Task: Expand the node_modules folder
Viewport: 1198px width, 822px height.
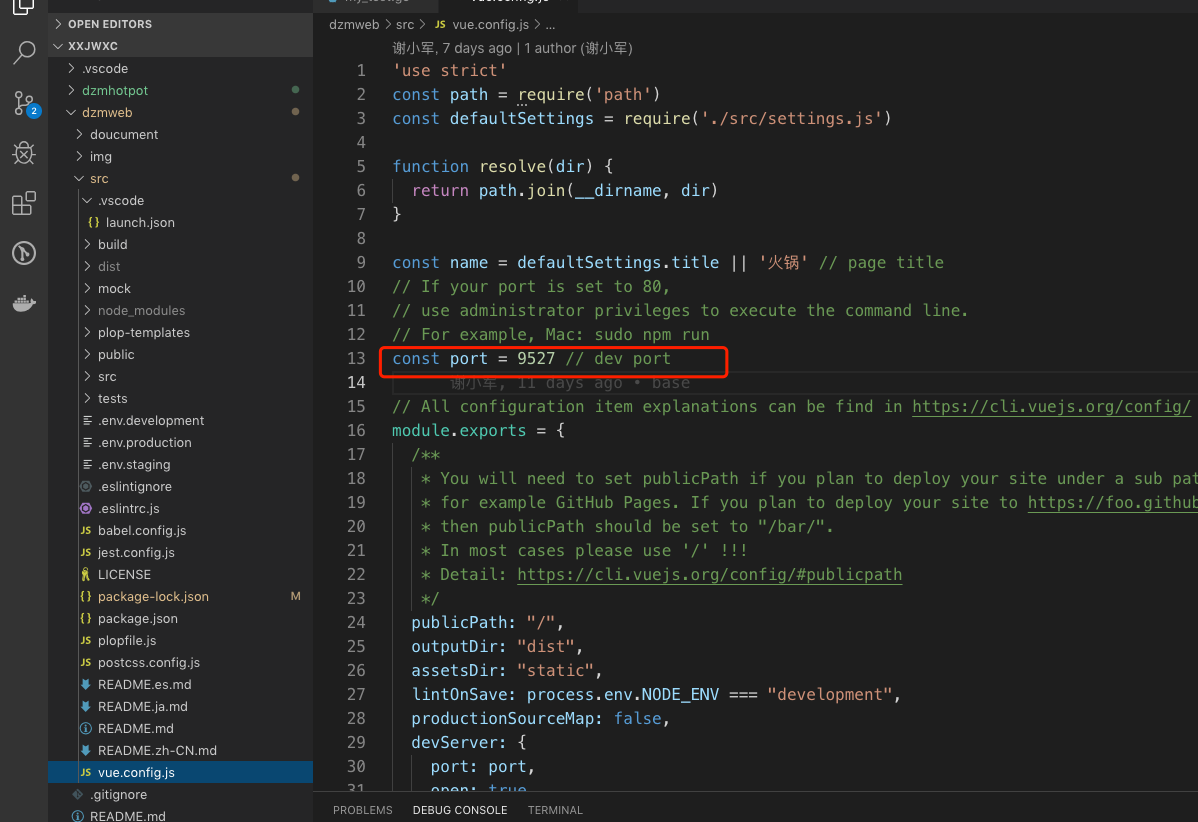Action: [x=180, y=310]
